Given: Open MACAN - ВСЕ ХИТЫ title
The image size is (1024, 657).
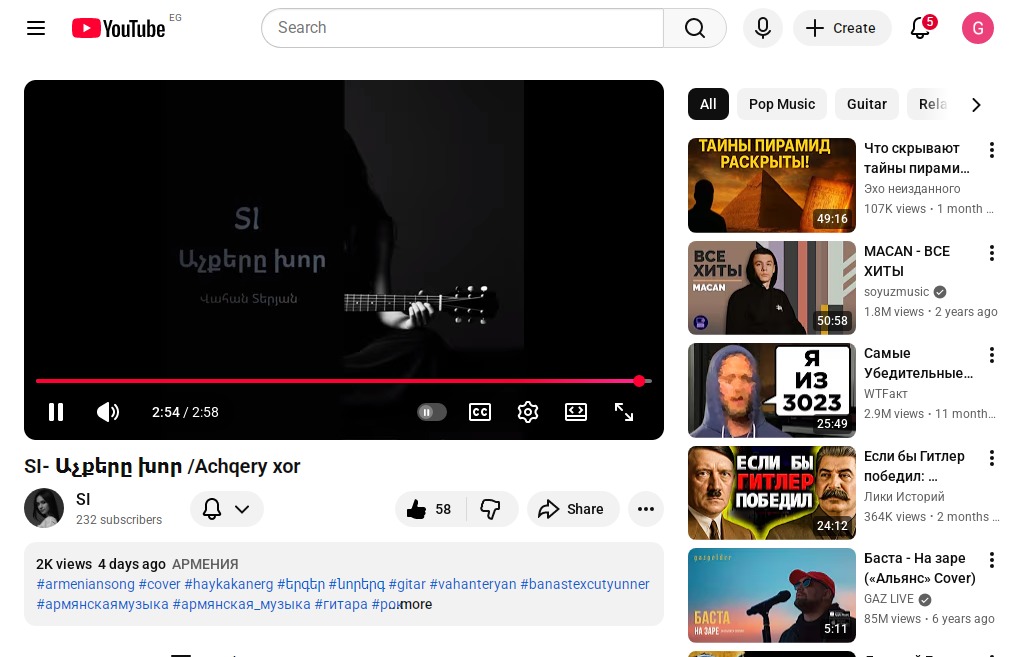Looking at the screenshot, I should tap(906, 261).
